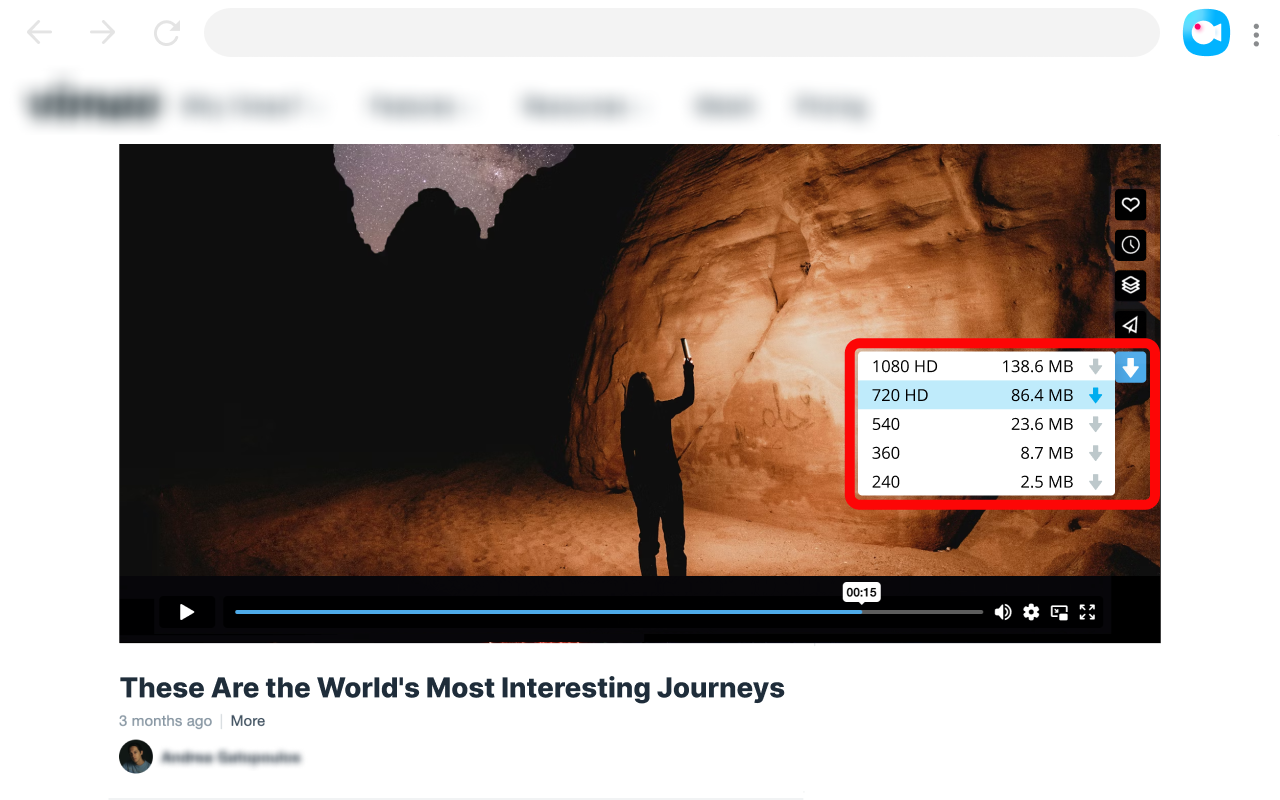Viewport: 1280px width, 800px height.
Task: Open the uploader's profile avatar
Action: coord(136,757)
